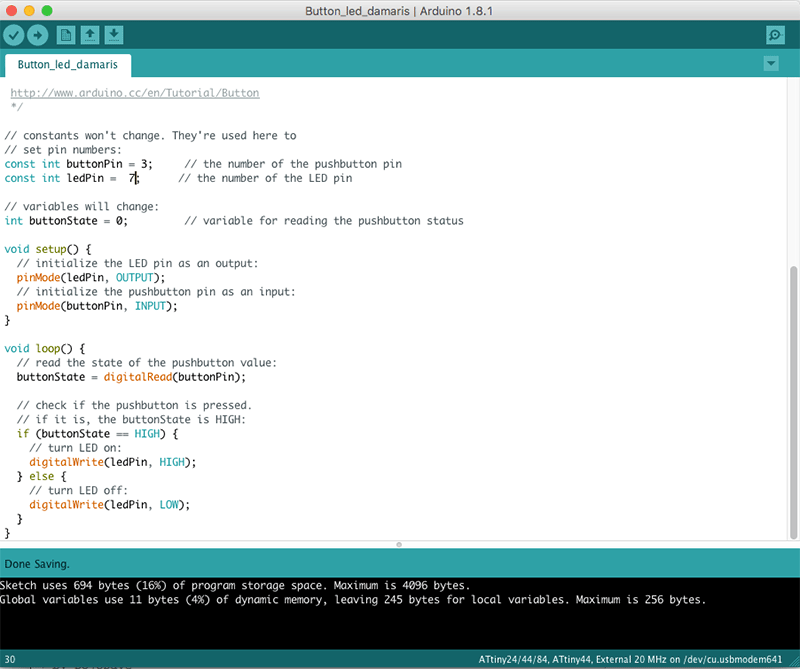Click the editor/console divider handle dot
800x669 pixels.
(399, 544)
